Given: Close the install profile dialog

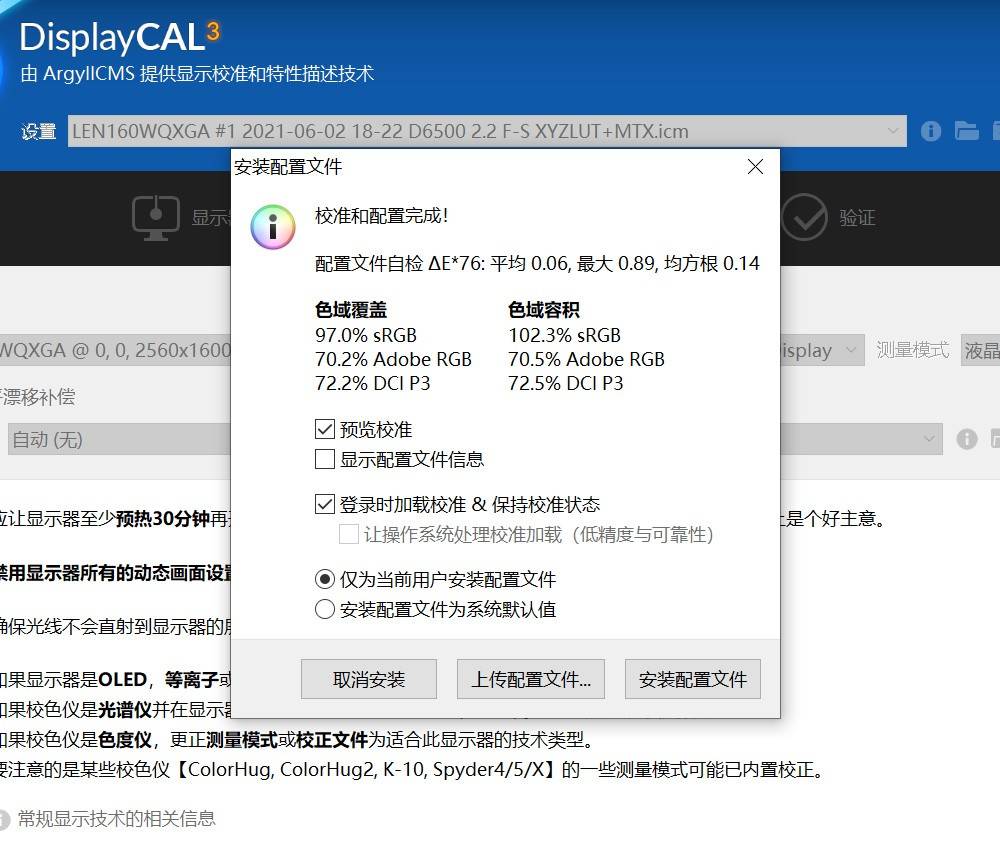Looking at the screenshot, I should [755, 167].
